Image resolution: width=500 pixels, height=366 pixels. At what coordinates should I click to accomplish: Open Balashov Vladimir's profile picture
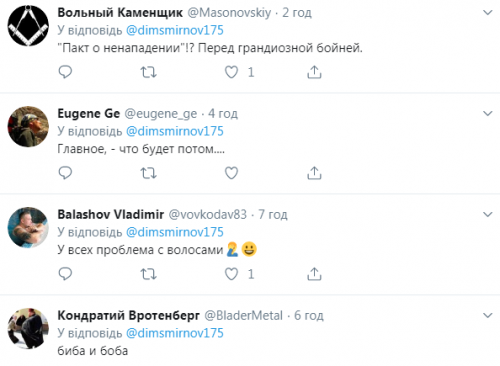click(x=28, y=227)
